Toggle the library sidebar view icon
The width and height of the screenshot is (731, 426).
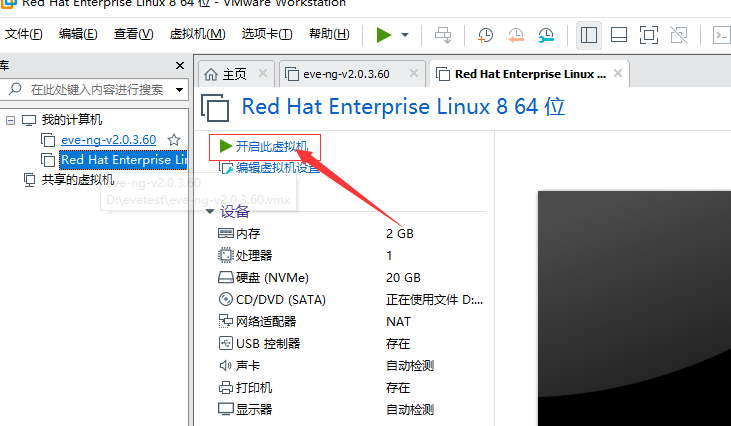(588, 35)
